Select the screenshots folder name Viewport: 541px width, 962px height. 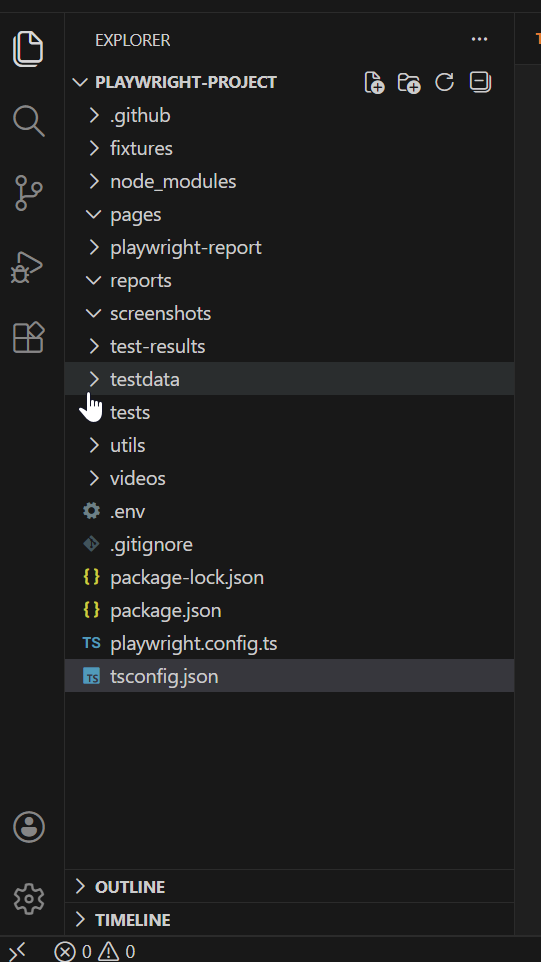[x=160, y=314]
